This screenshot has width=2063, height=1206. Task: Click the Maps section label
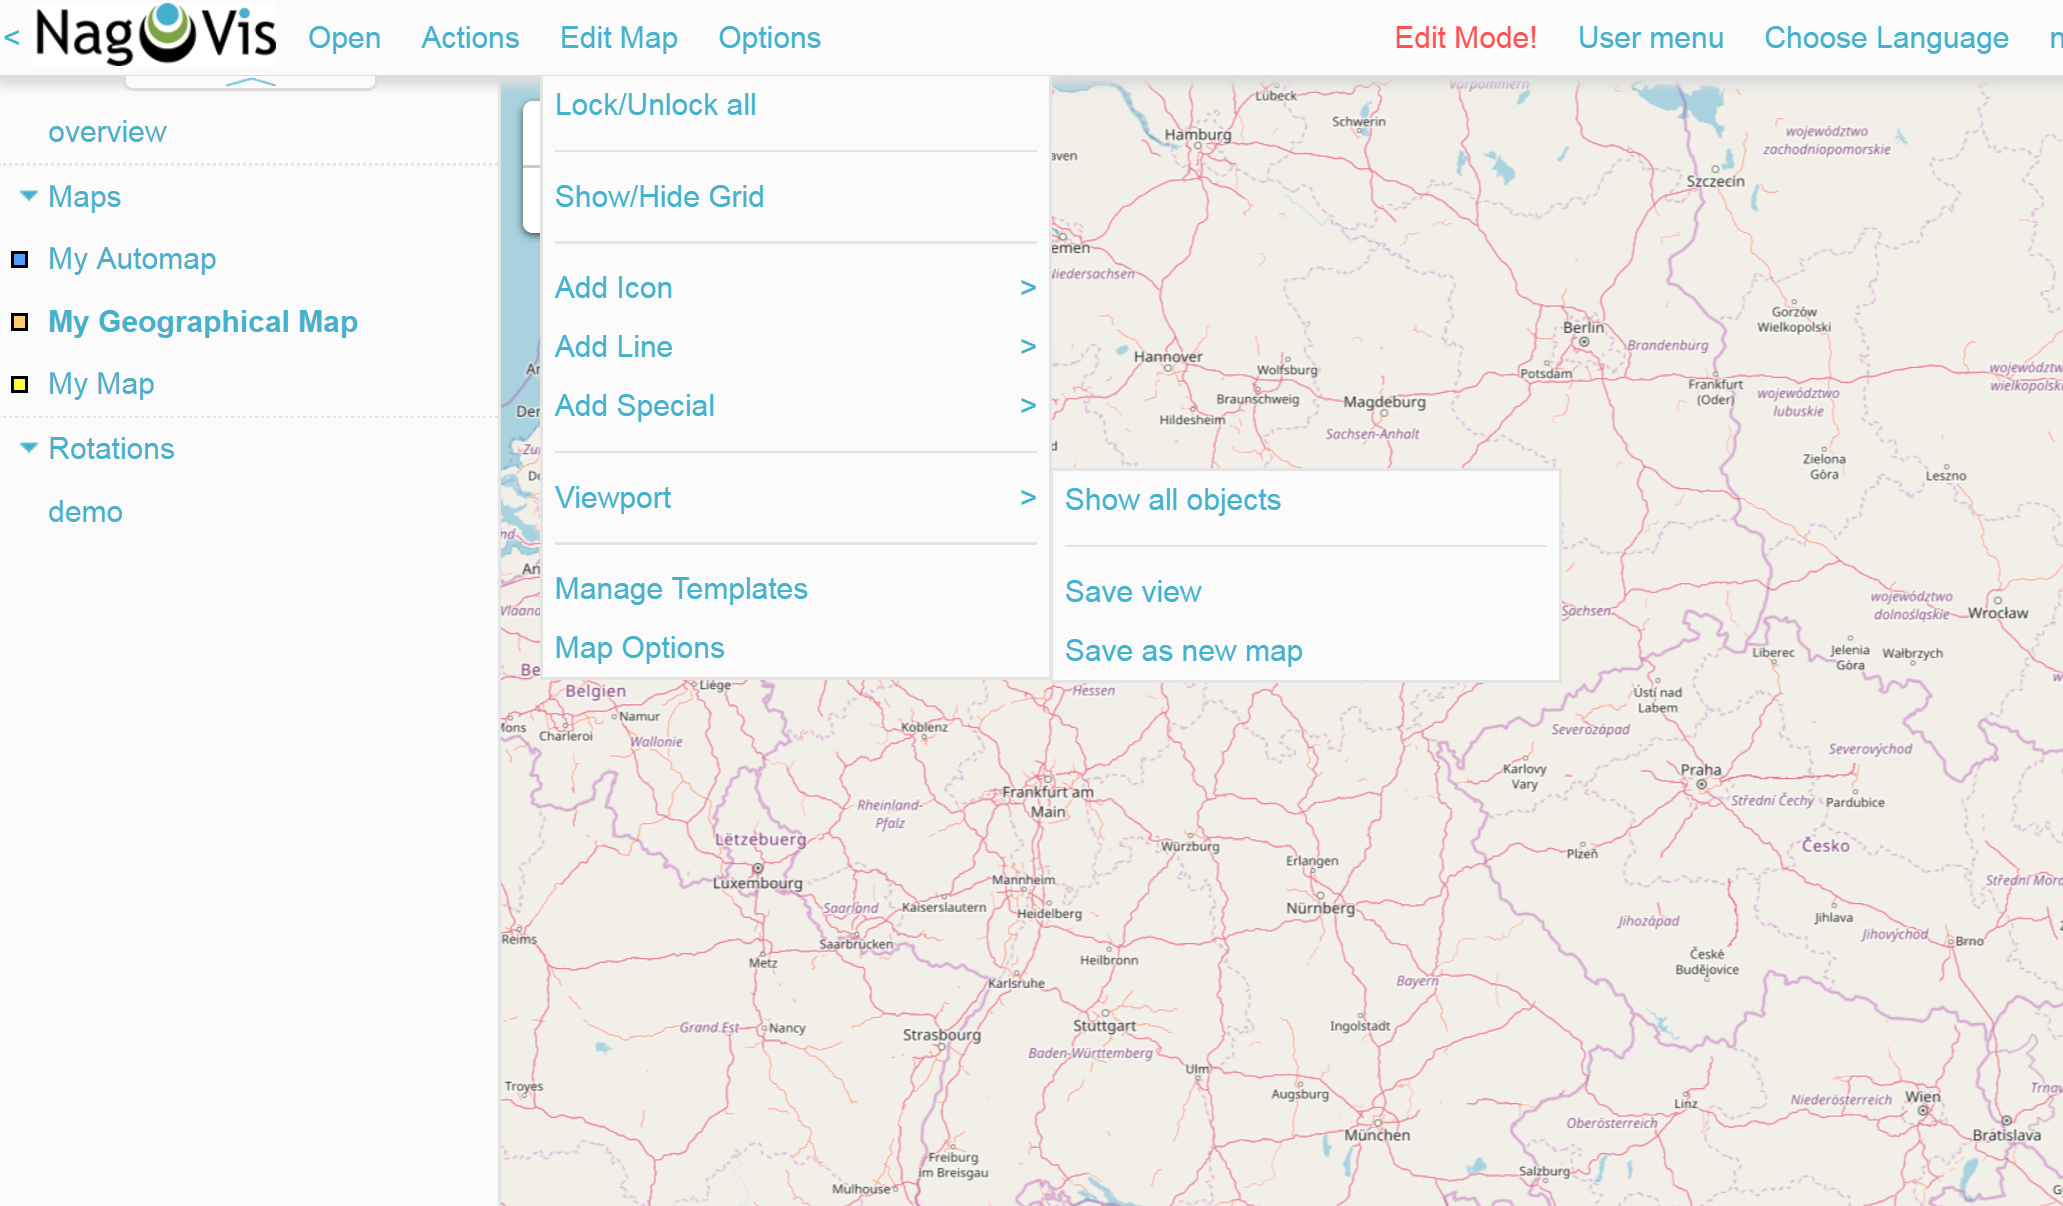[84, 197]
